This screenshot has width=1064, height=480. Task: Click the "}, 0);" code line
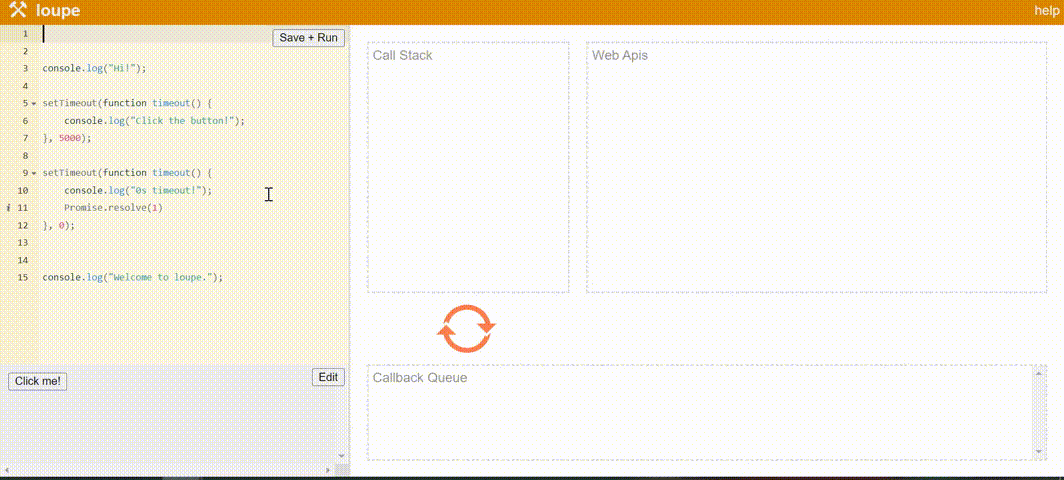click(x=58, y=225)
